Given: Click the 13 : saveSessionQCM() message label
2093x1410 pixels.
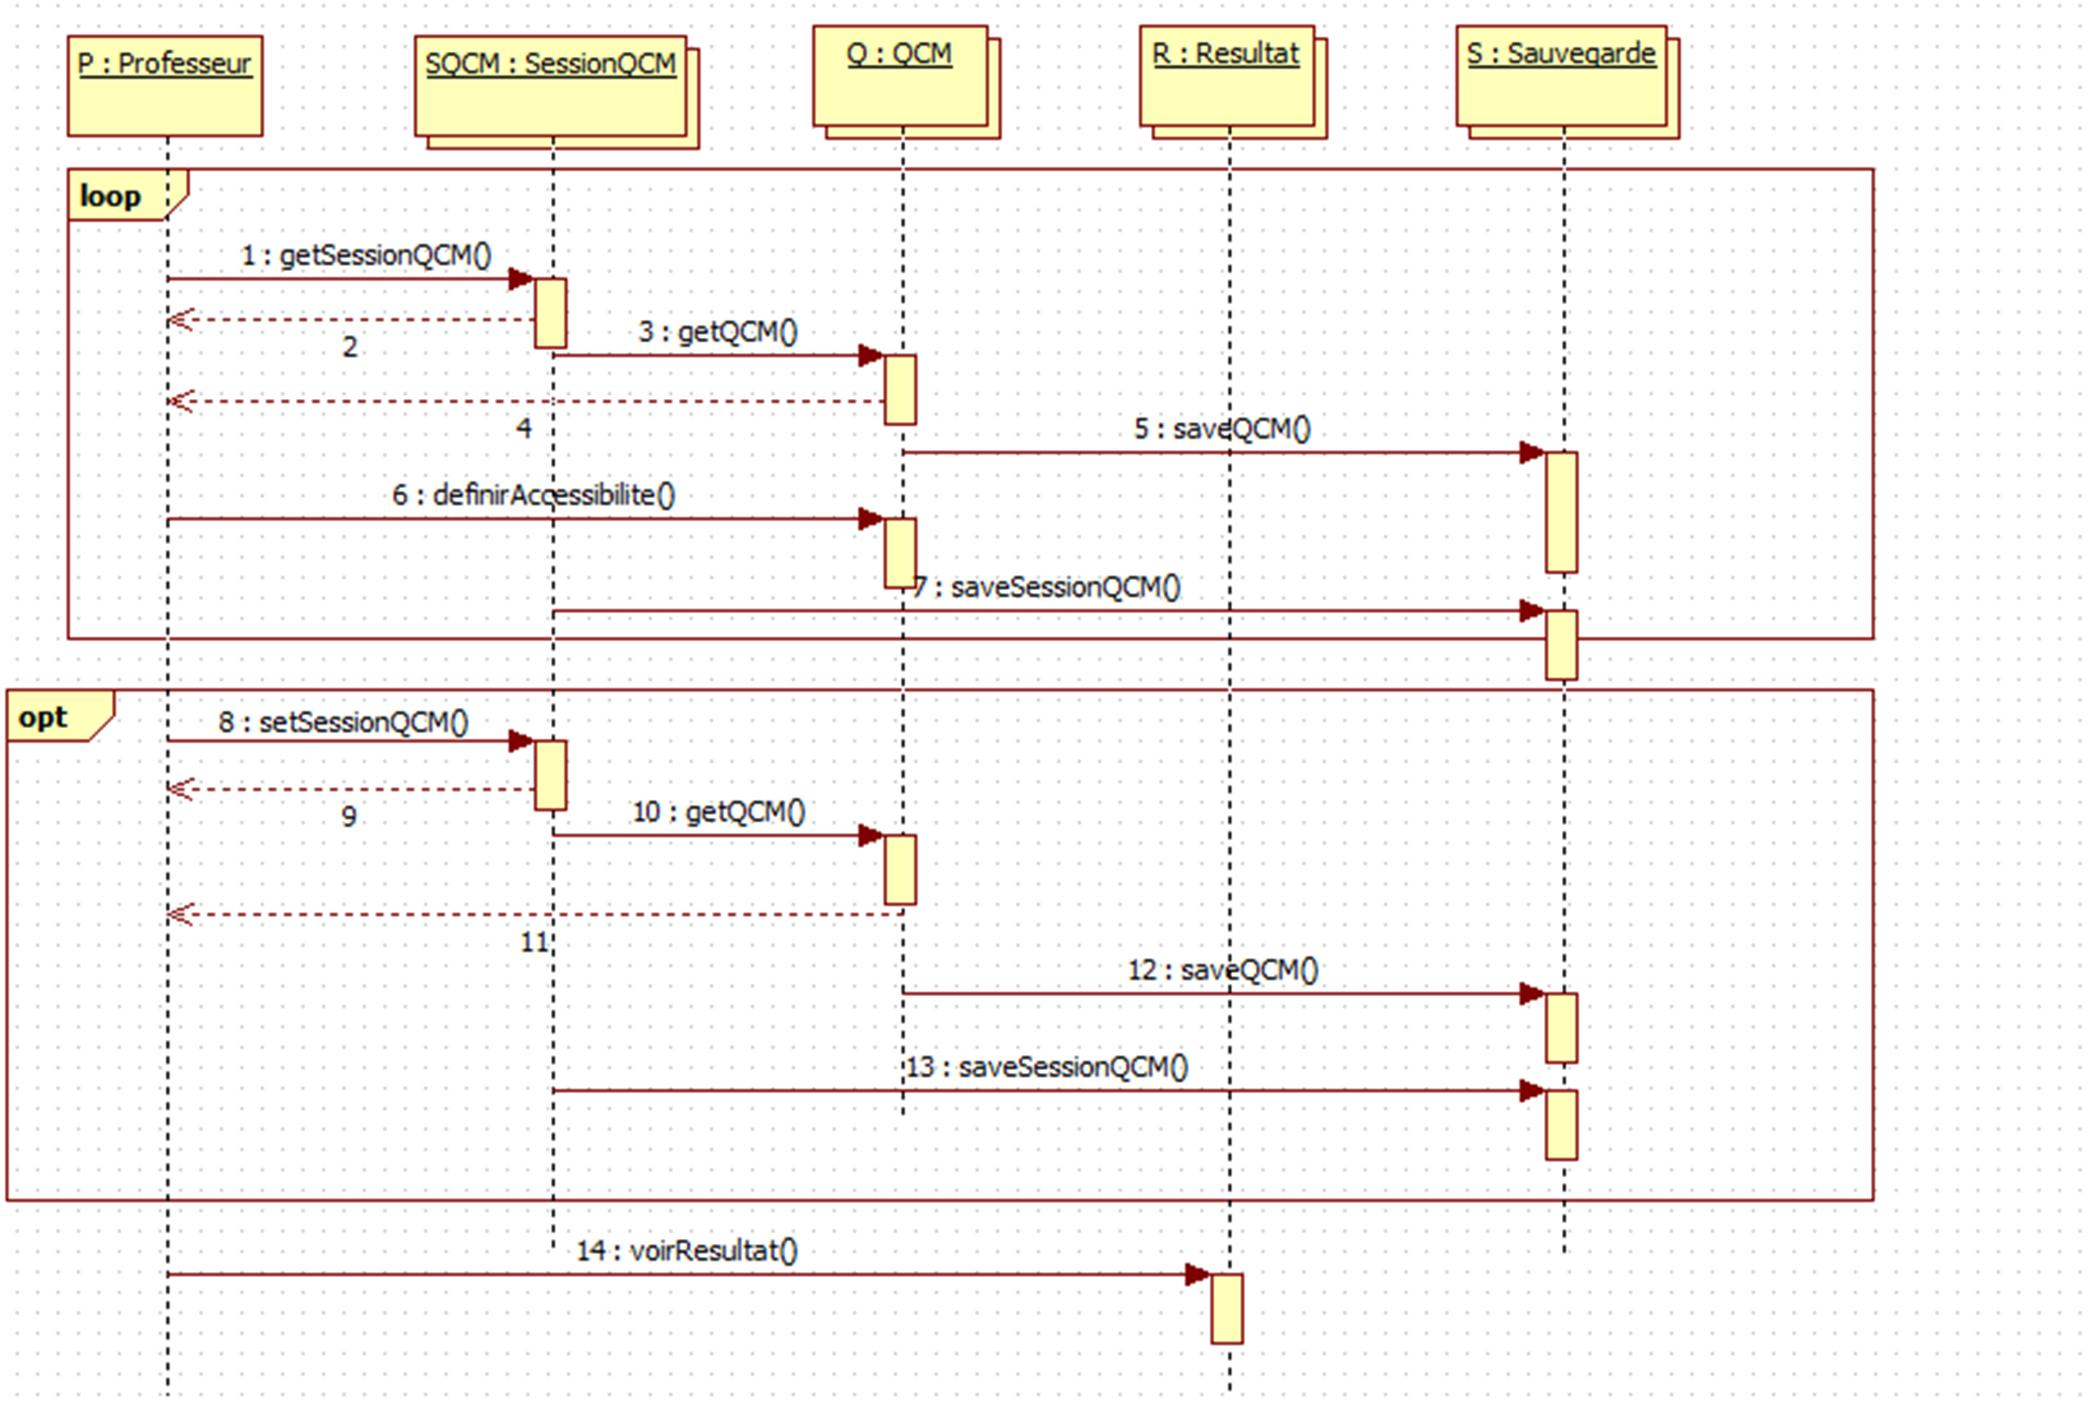Looking at the screenshot, I should [x=1047, y=1067].
